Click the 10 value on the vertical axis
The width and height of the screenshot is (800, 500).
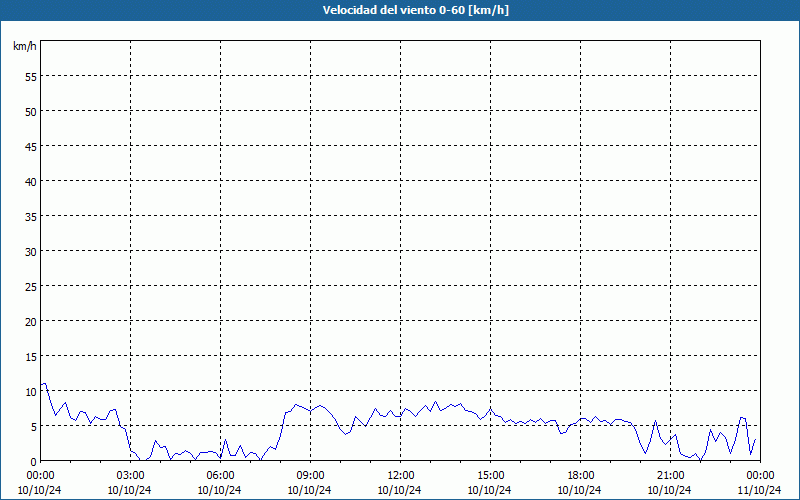[x=31, y=391]
